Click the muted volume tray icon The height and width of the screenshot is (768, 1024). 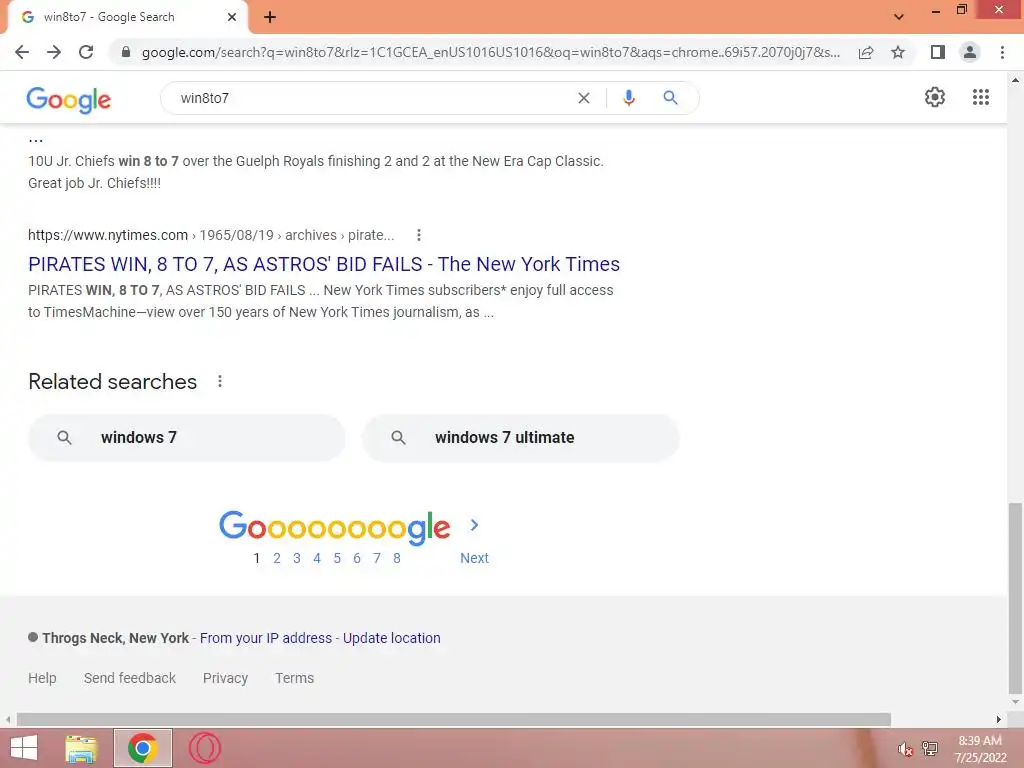pos(905,750)
